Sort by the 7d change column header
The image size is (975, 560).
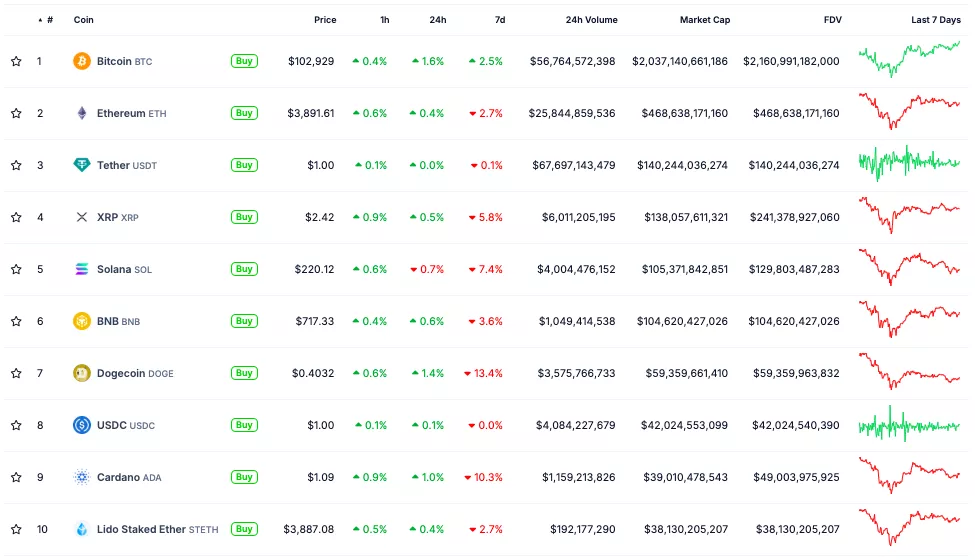tap(499, 20)
